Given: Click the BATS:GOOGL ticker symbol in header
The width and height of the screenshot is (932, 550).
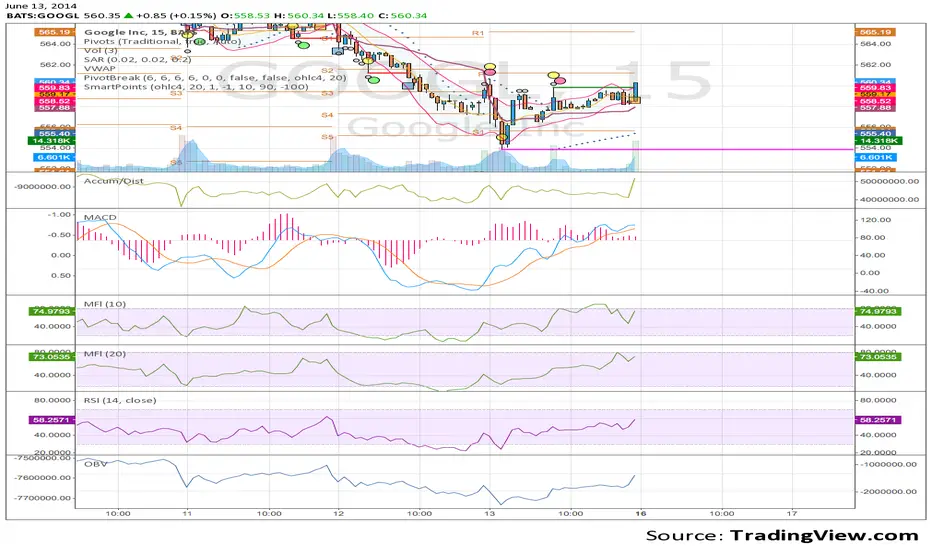Looking at the screenshot, I should (43, 15).
